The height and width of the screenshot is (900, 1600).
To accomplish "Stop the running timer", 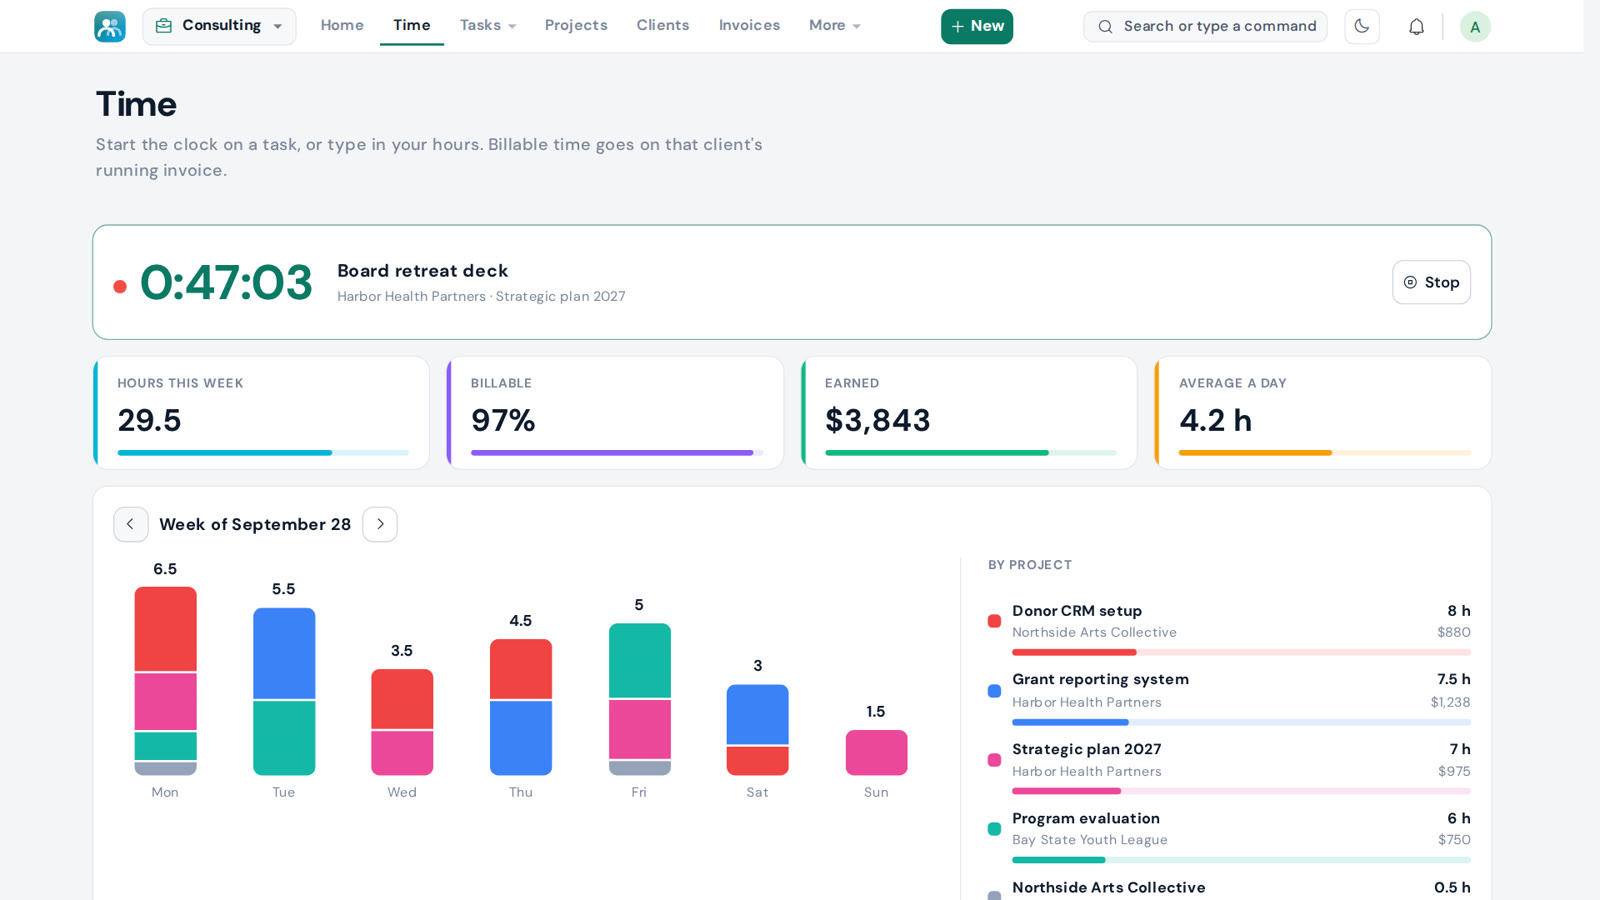I will 1431,282.
